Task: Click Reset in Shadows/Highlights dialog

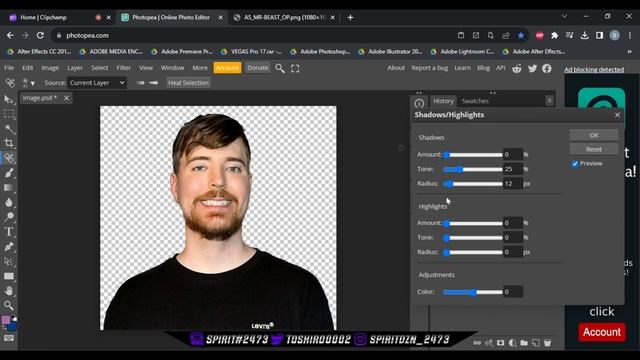Action: click(x=594, y=149)
